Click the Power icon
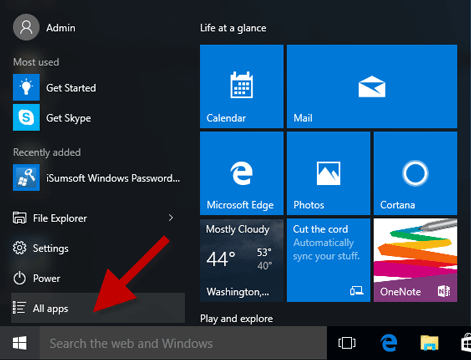The height and width of the screenshot is (360, 471). point(19,278)
